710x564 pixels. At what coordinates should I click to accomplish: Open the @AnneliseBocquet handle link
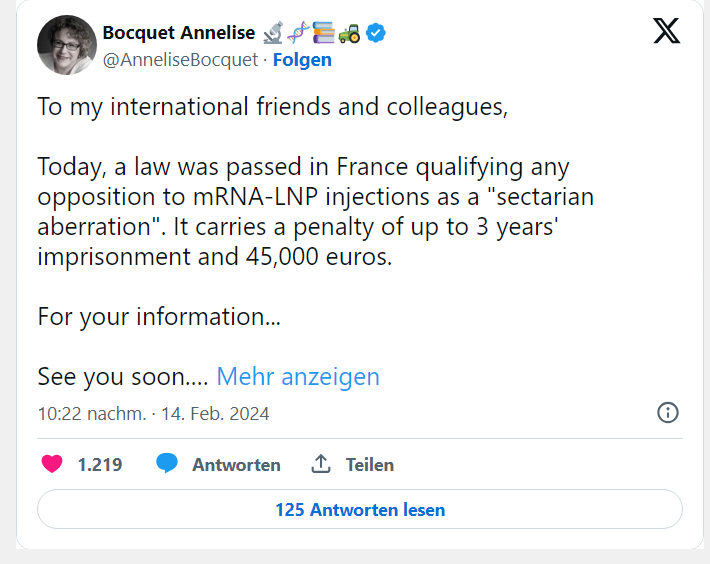pyautogui.click(x=180, y=60)
